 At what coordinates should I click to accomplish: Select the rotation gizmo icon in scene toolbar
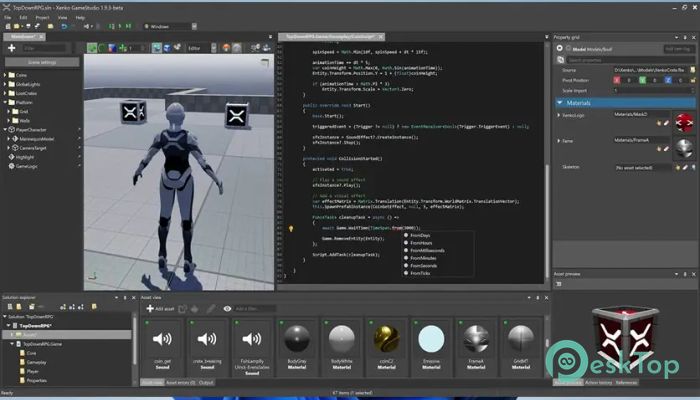point(102,48)
